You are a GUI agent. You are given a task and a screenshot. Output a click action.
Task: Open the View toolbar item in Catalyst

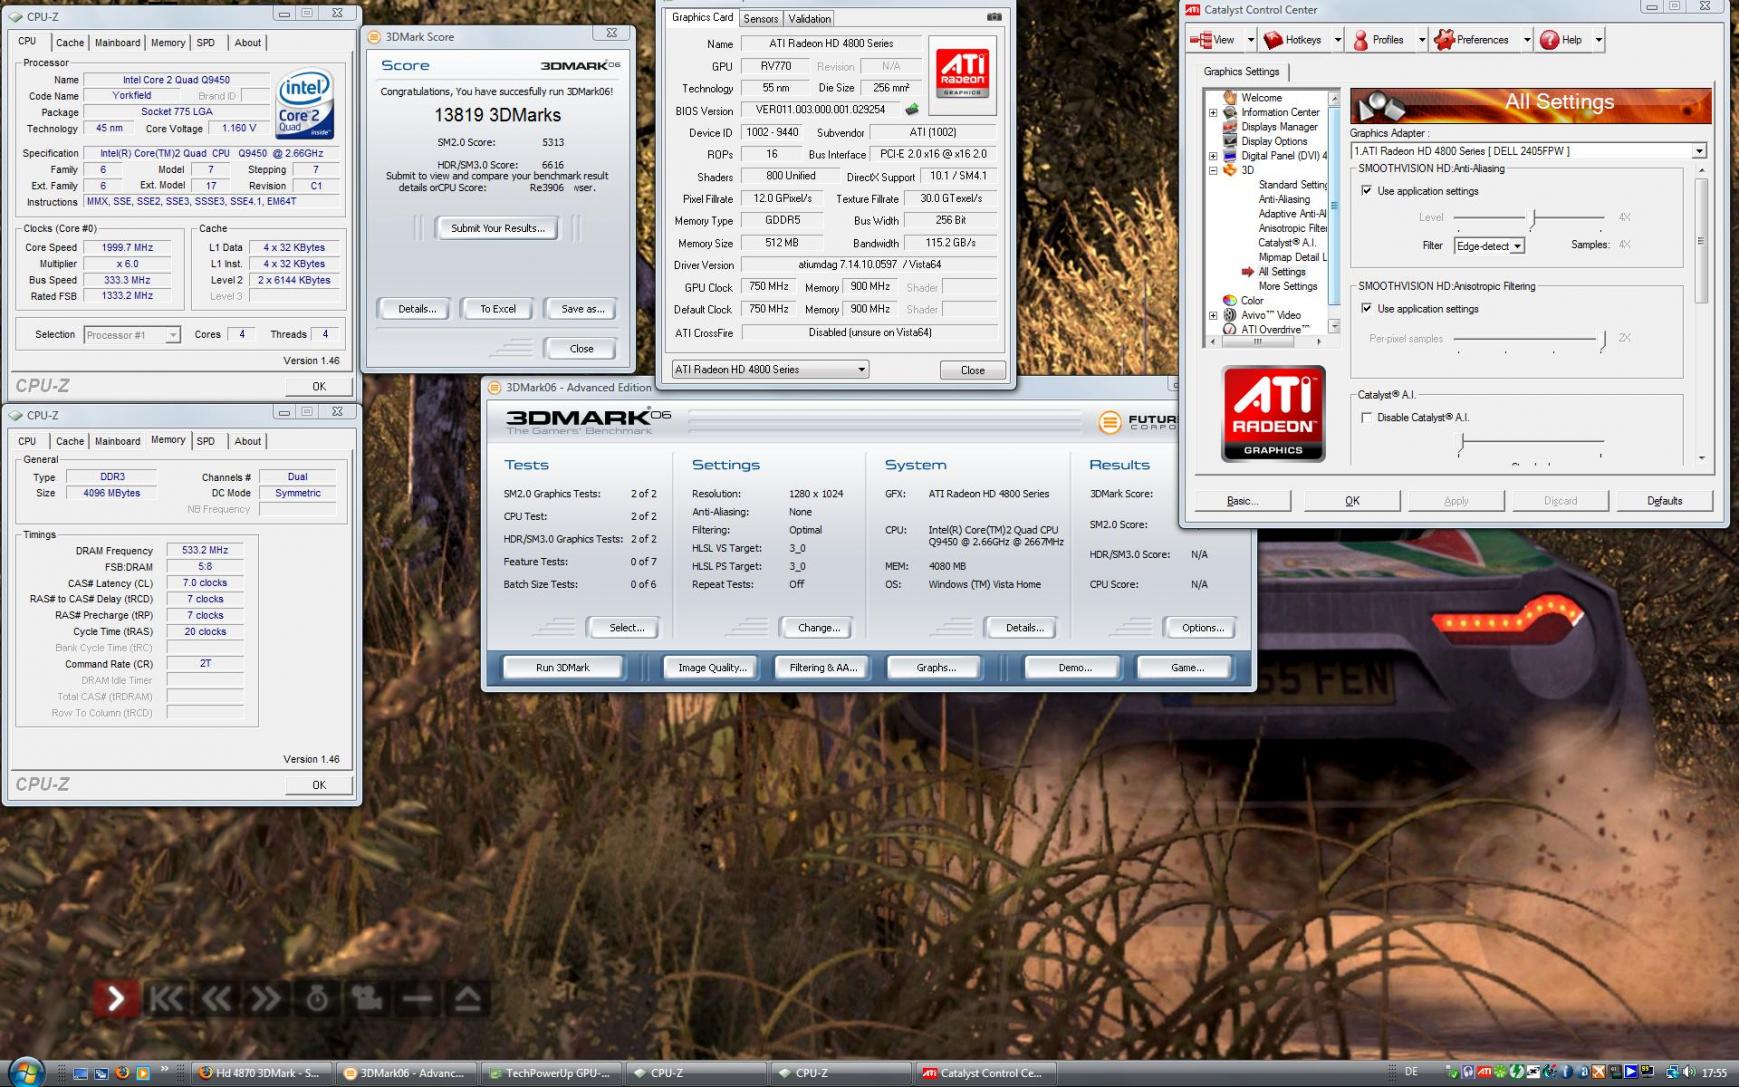pyautogui.click(x=1213, y=40)
